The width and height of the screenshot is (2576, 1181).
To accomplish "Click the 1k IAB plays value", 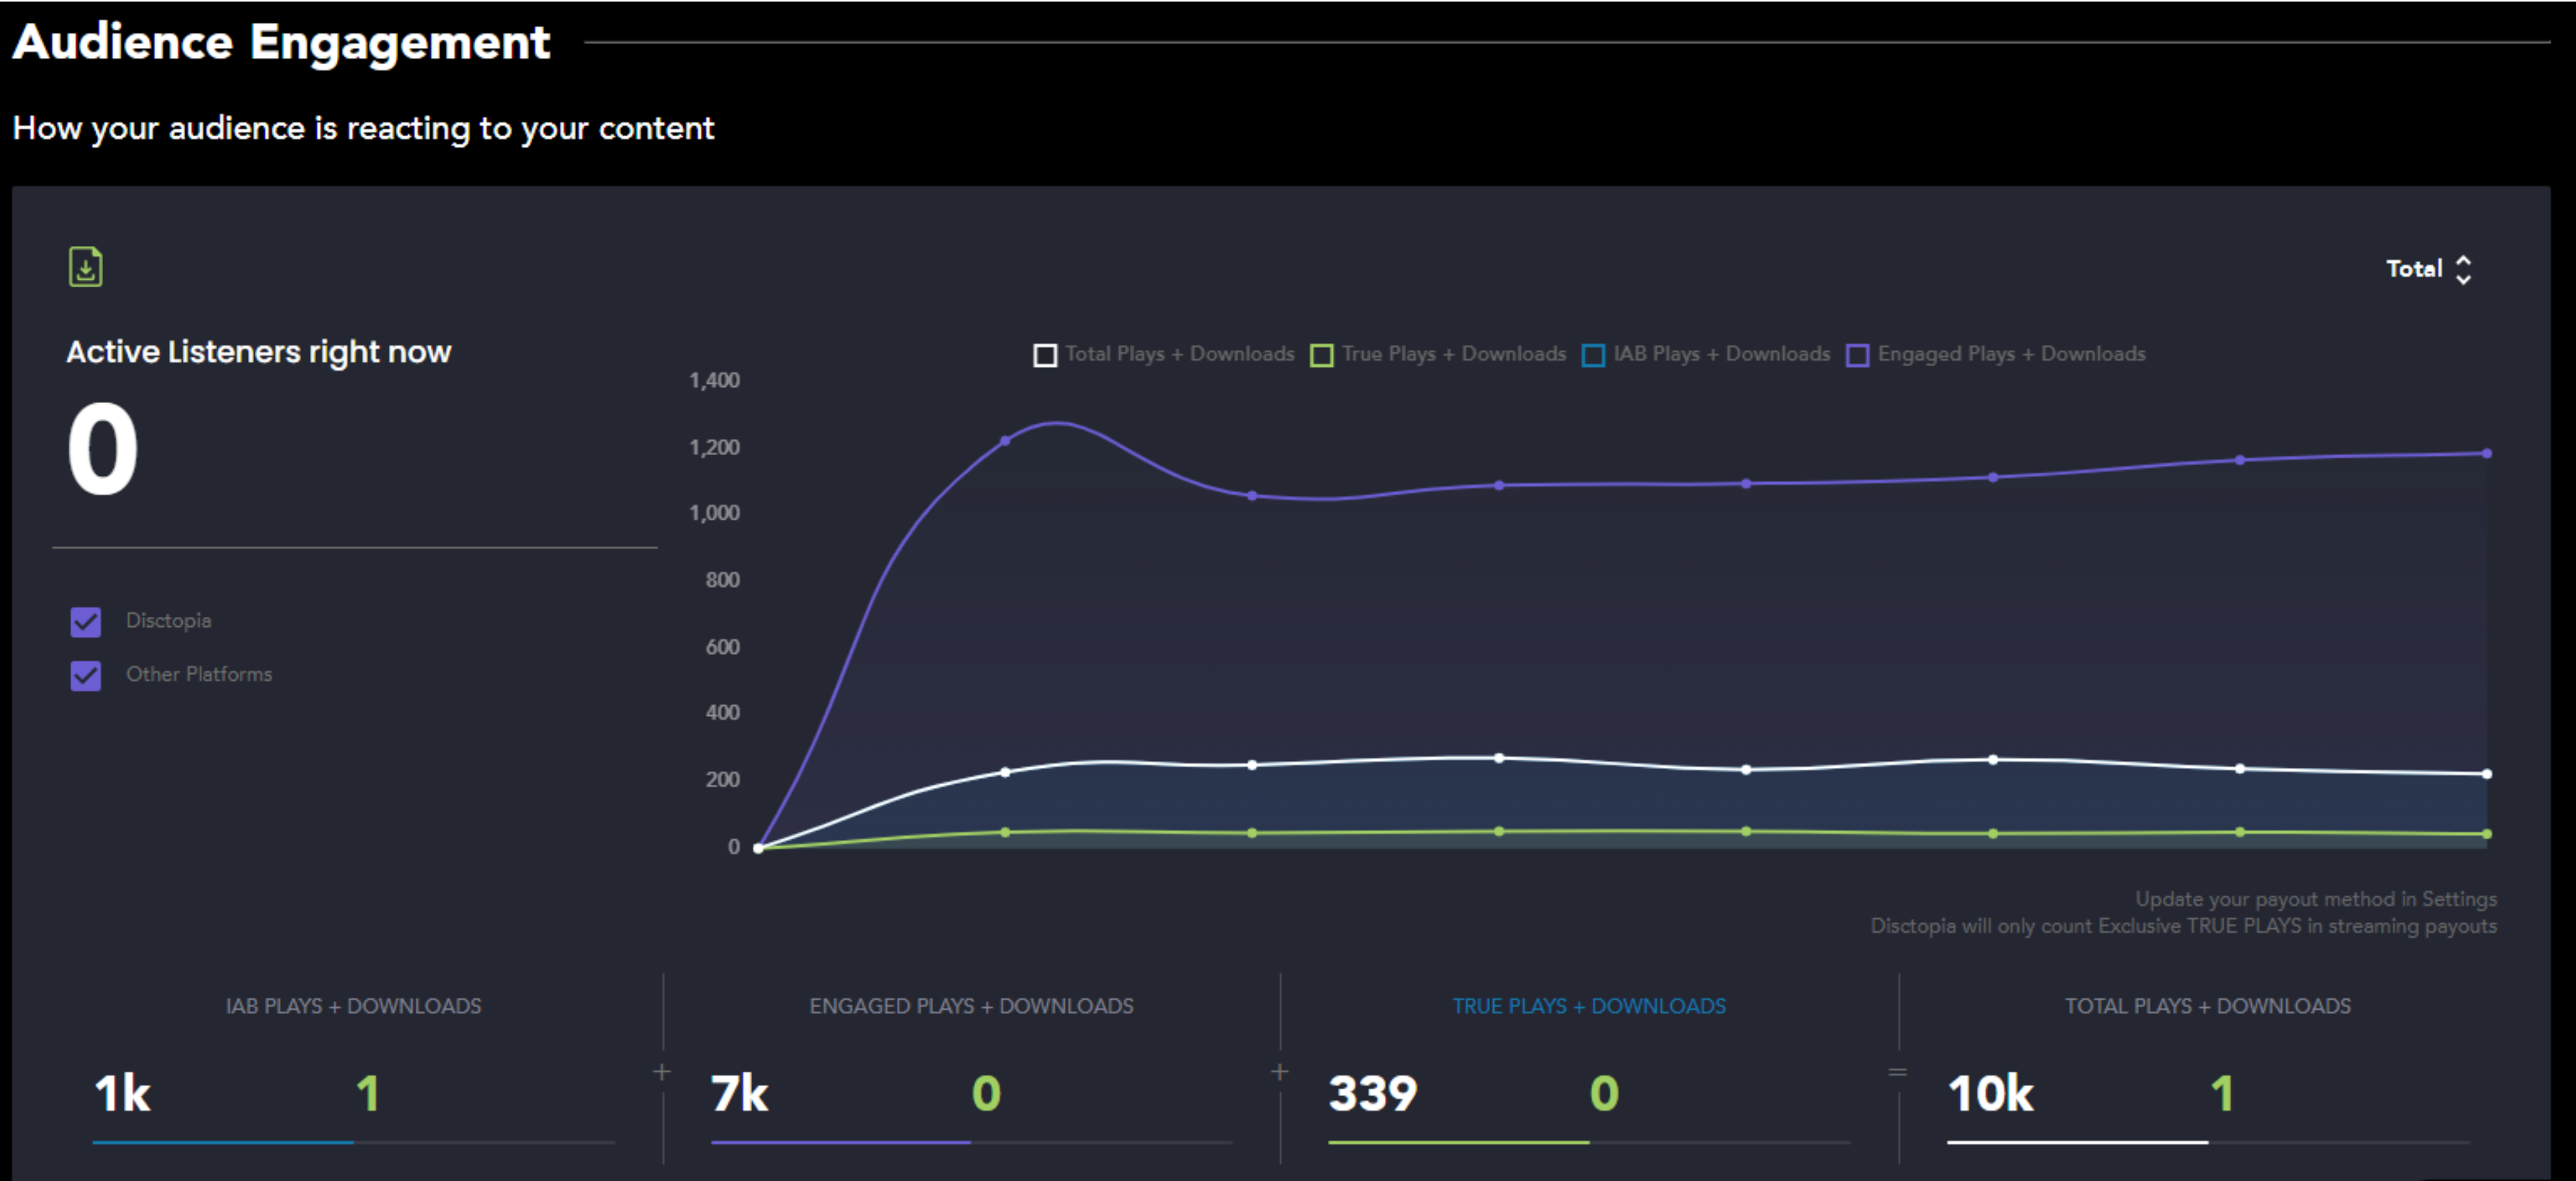I will (x=122, y=1093).
